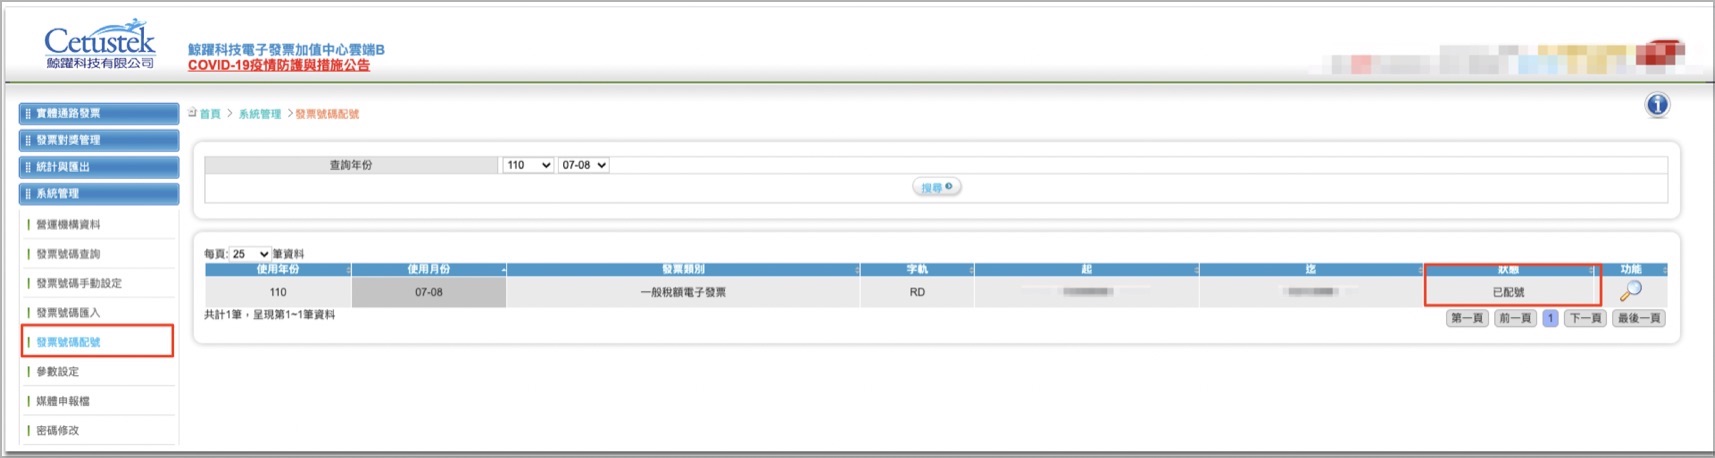1715x458 pixels.
Task: Sort by the 發票類別 column header
Action: point(683,269)
